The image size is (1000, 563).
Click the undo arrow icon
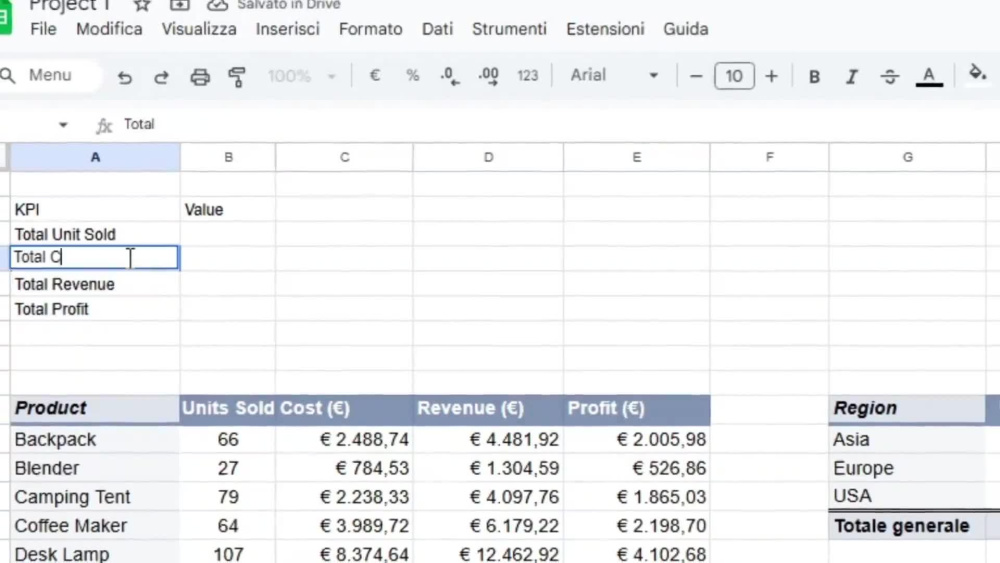click(124, 77)
